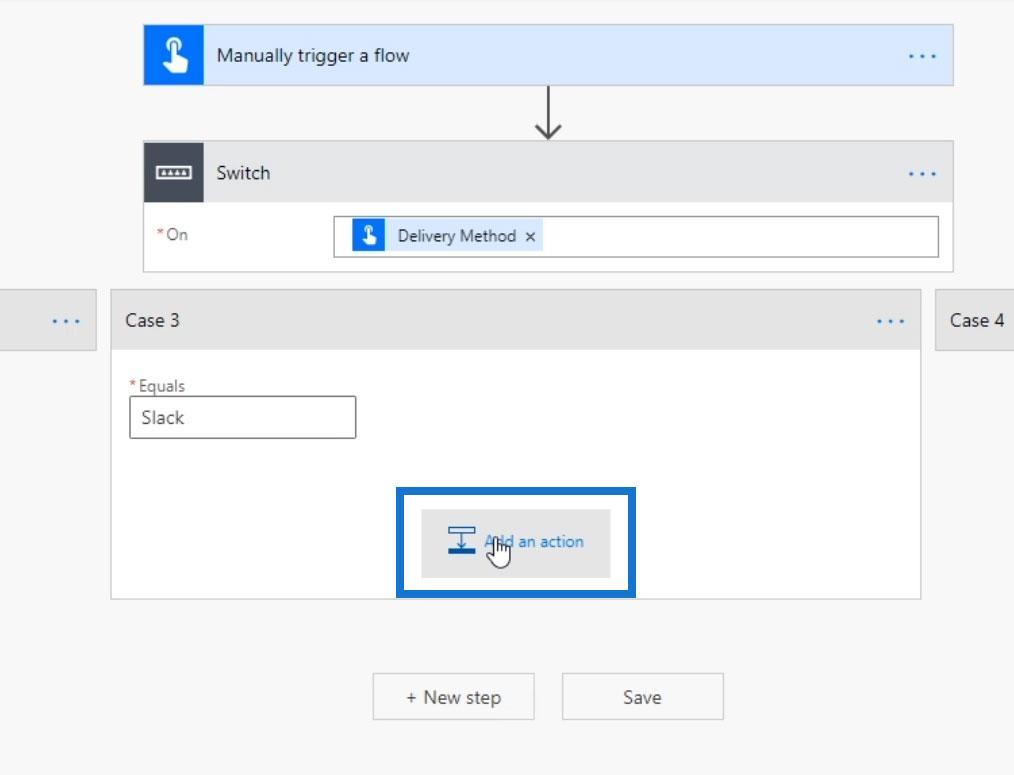Save the flow

click(642, 697)
